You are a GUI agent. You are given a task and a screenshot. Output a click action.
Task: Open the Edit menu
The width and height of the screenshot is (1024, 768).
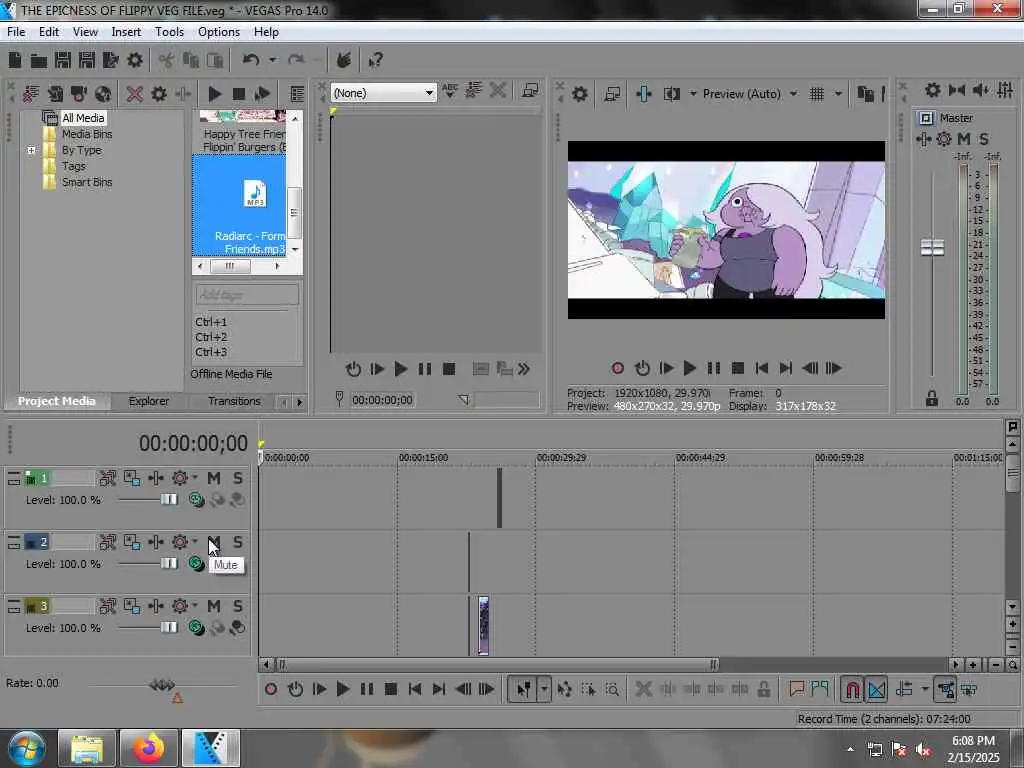(48, 32)
